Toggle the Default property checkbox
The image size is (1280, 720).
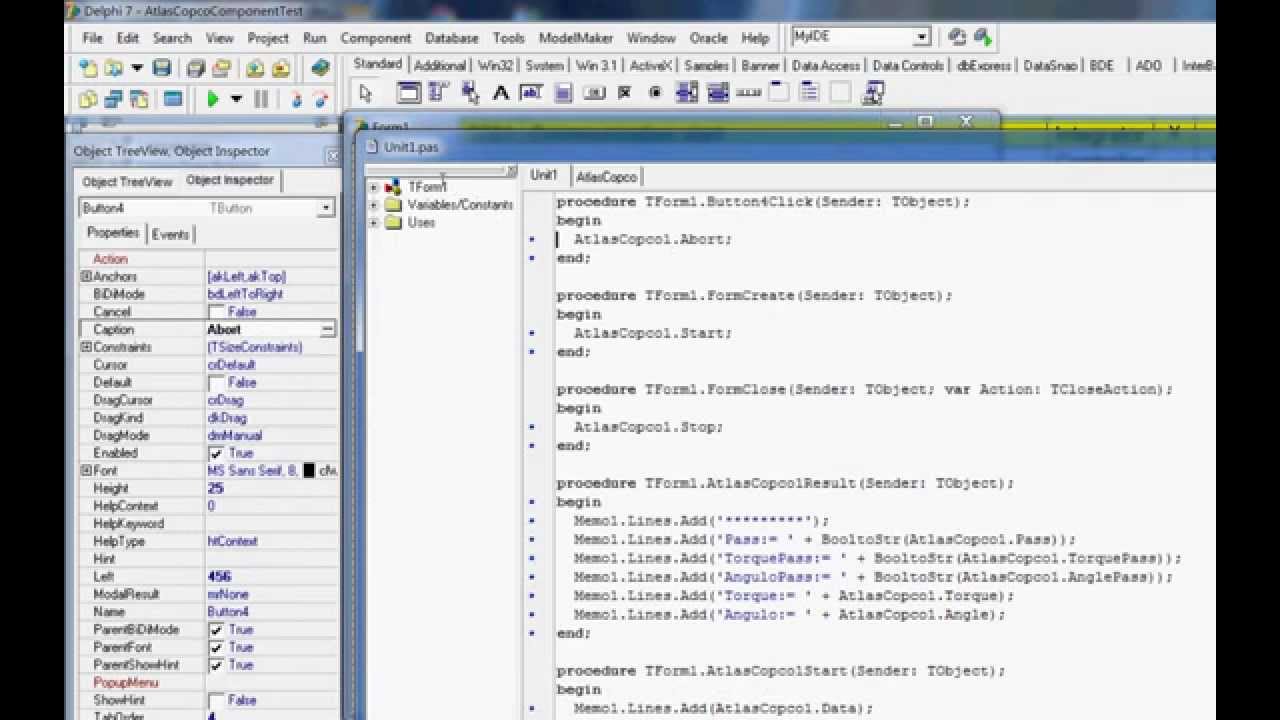tap(216, 383)
